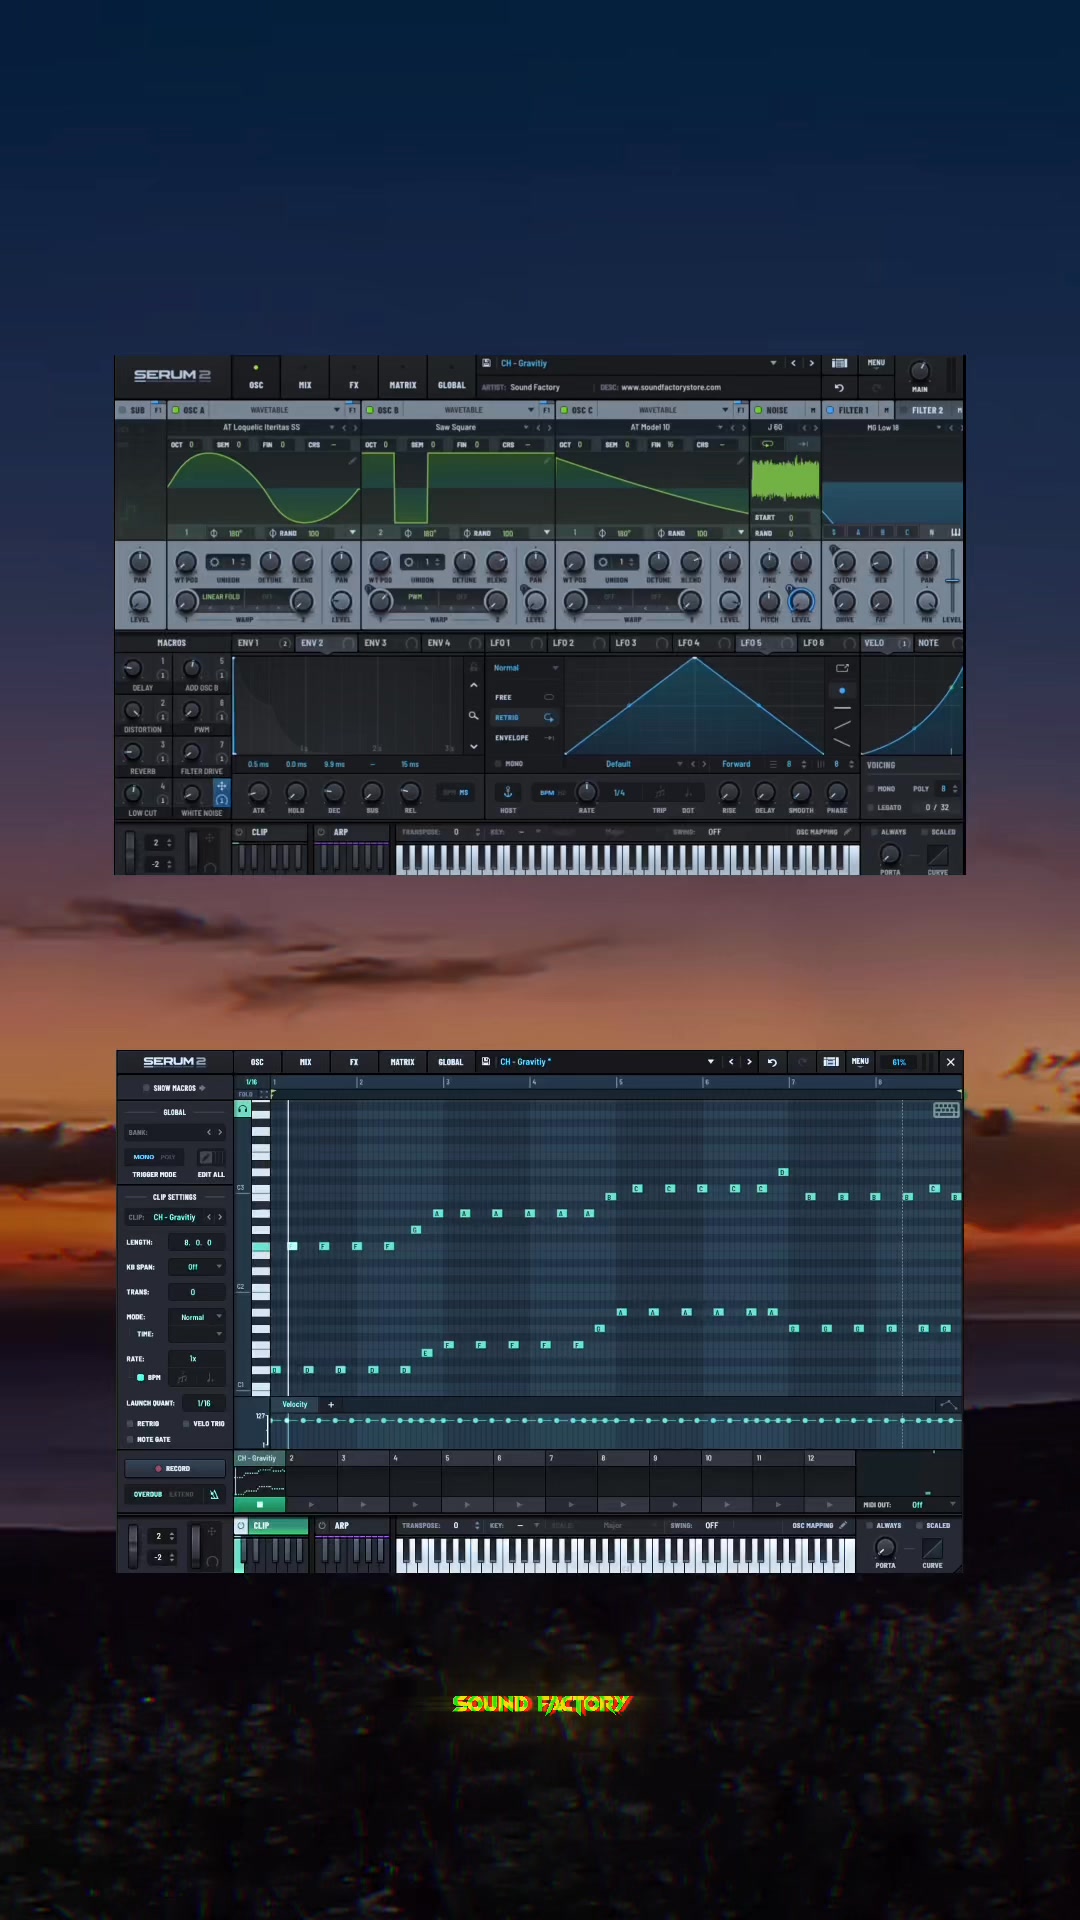Click the headphones preview icon in clip editor
Image resolution: width=1080 pixels, height=1920 pixels.
click(x=243, y=1109)
